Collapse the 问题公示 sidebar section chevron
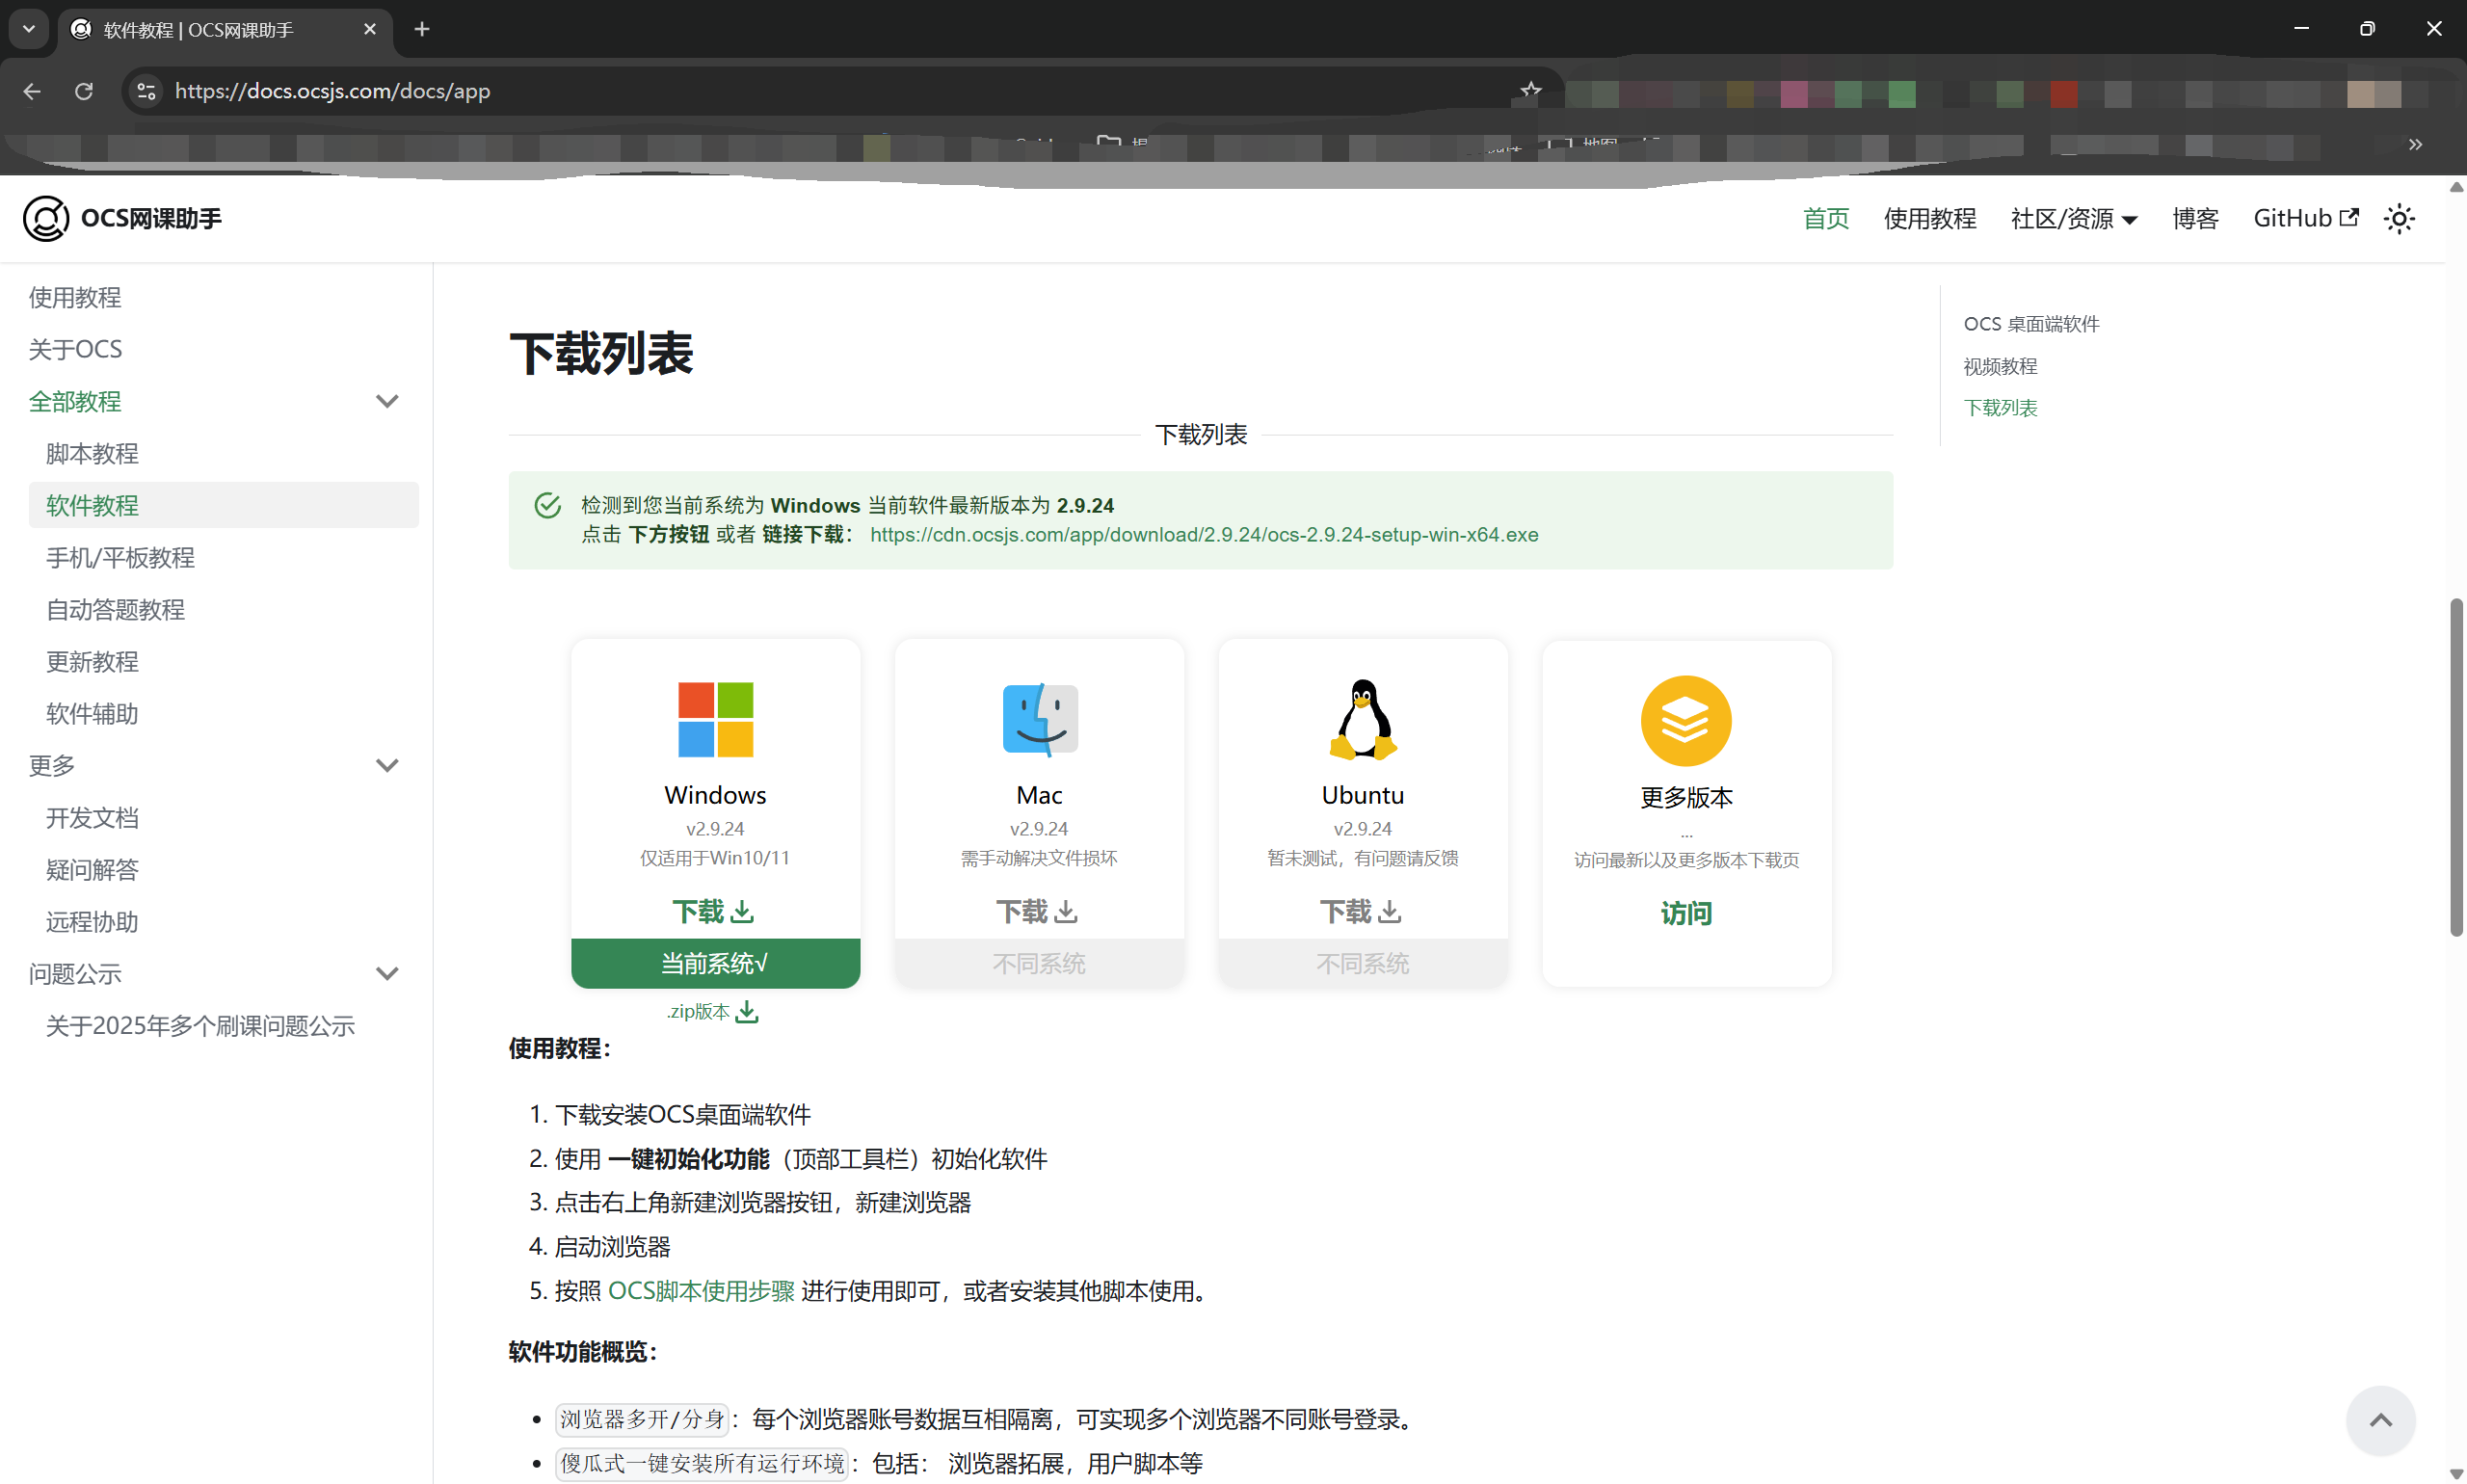This screenshot has height=1484, width=2467. click(387, 973)
